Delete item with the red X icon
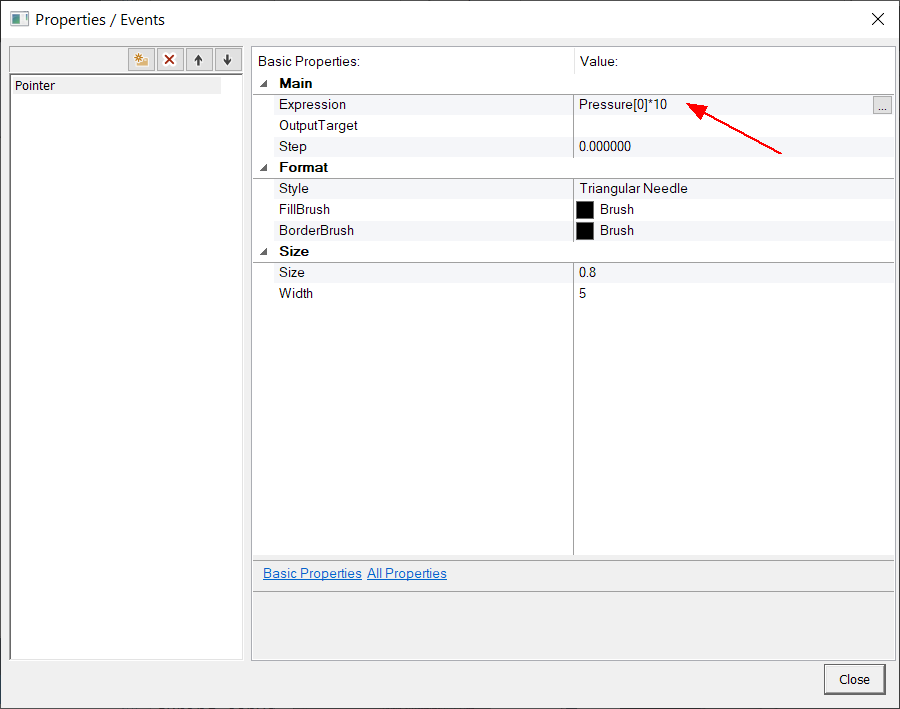This screenshot has width=900, height=709. (x=170, y=60)
